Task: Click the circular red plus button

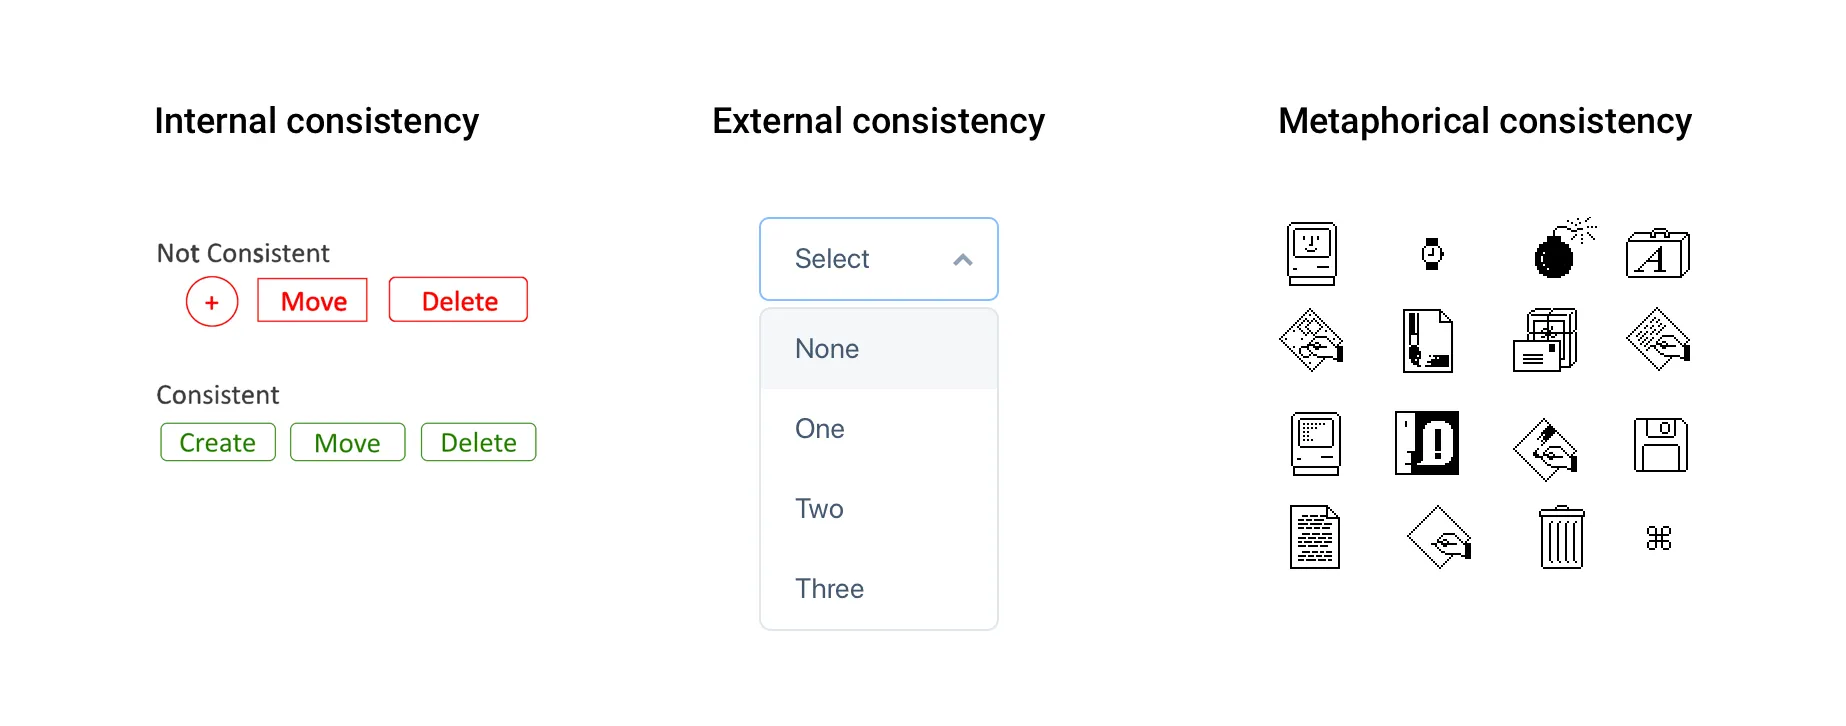Action: [x=212, y=302]
